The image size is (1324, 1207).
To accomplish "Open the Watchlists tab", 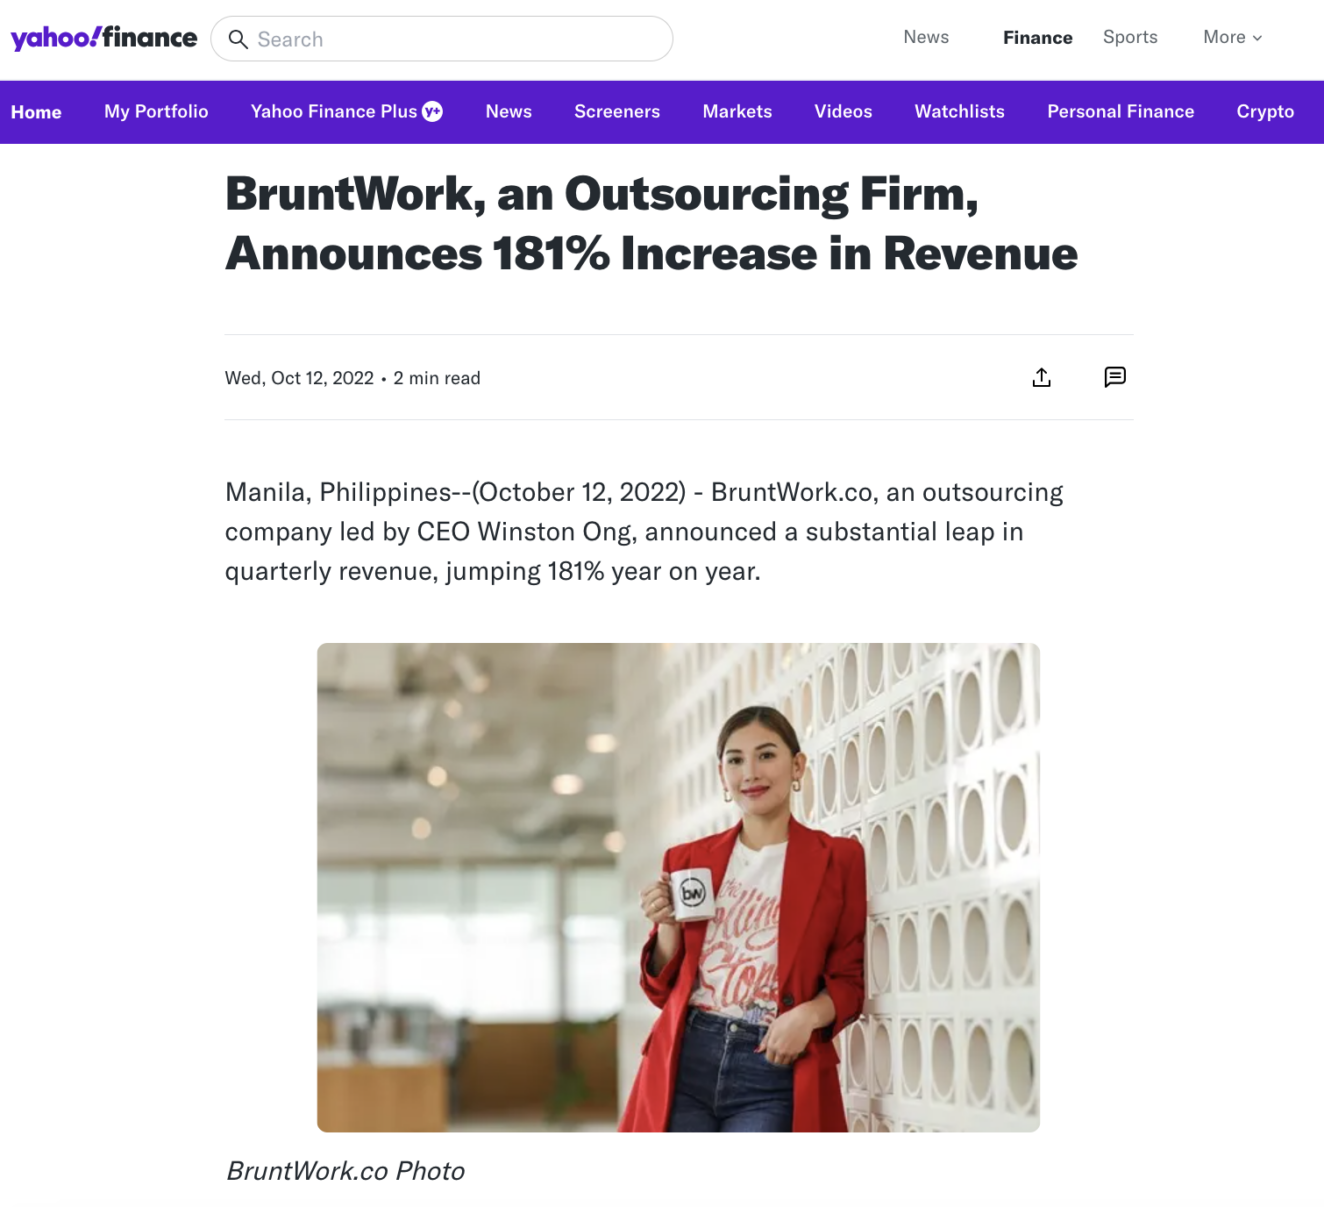I will 959,111.
